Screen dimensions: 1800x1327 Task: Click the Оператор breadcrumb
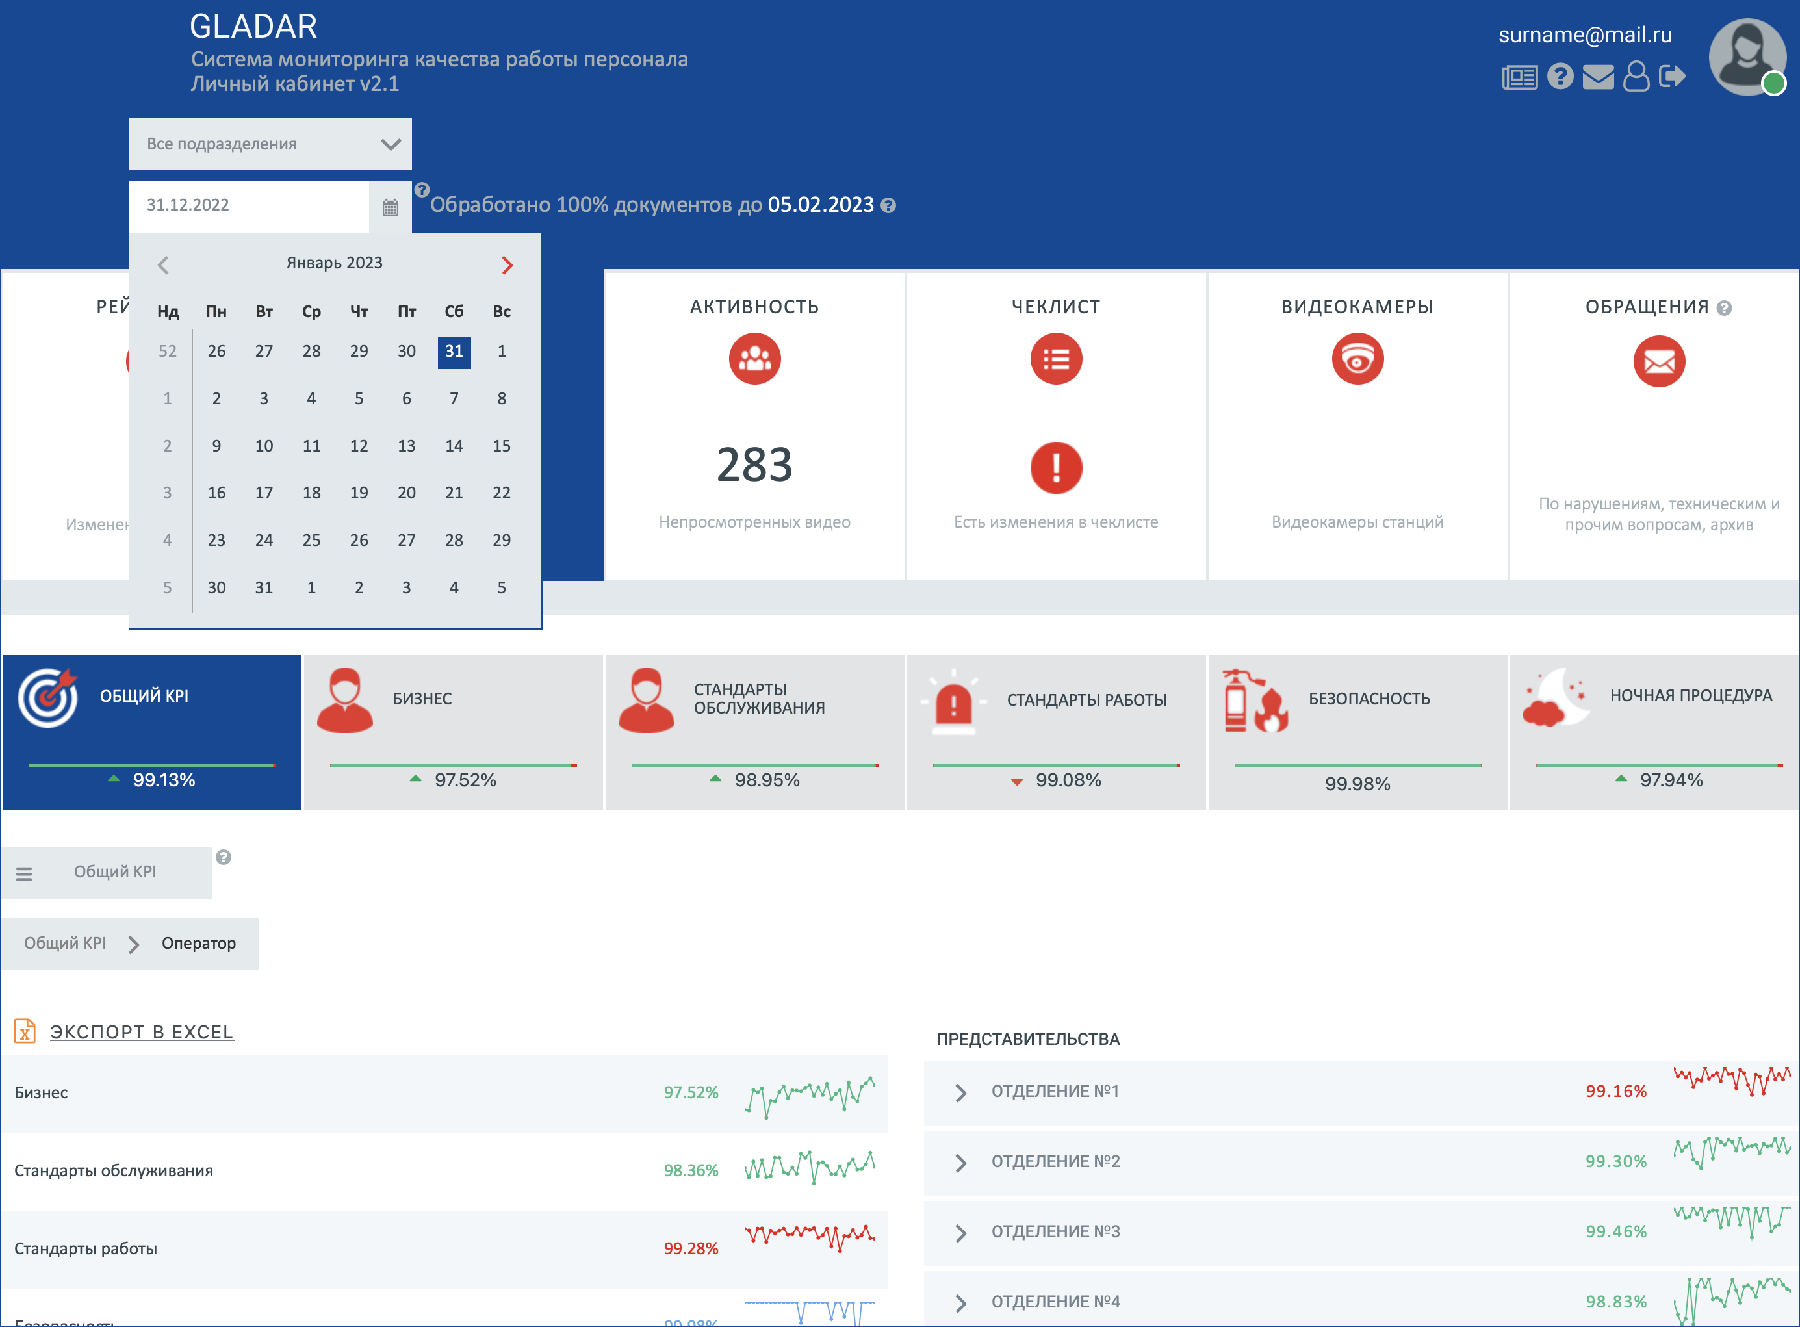click(x=199, y=943)
